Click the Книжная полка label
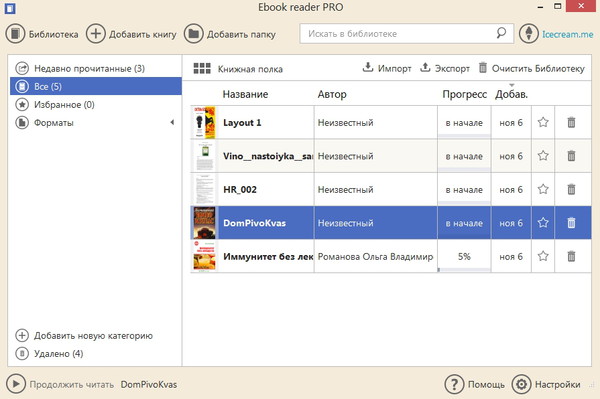 [x=250, y=69]
